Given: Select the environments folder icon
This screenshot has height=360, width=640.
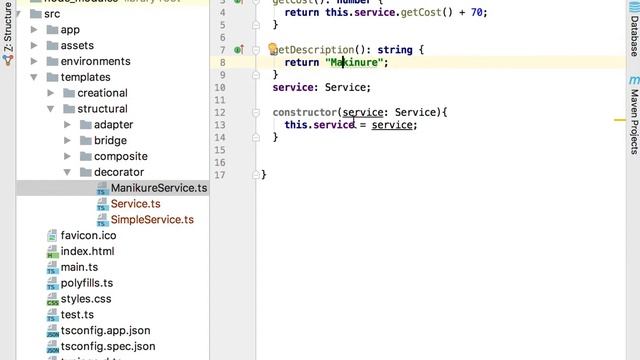Looking at the screenshot, I should pos(52,62).
